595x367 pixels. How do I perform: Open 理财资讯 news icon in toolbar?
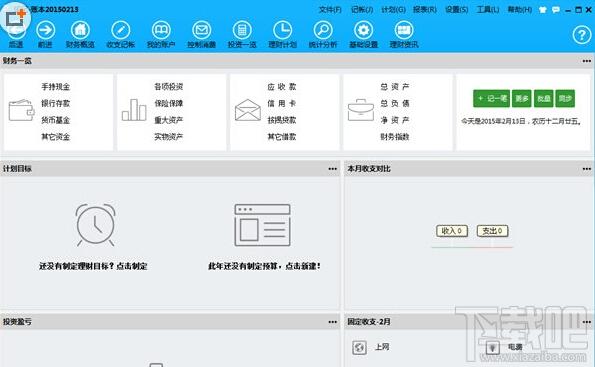pyautogui.click(x=404, y=30)
